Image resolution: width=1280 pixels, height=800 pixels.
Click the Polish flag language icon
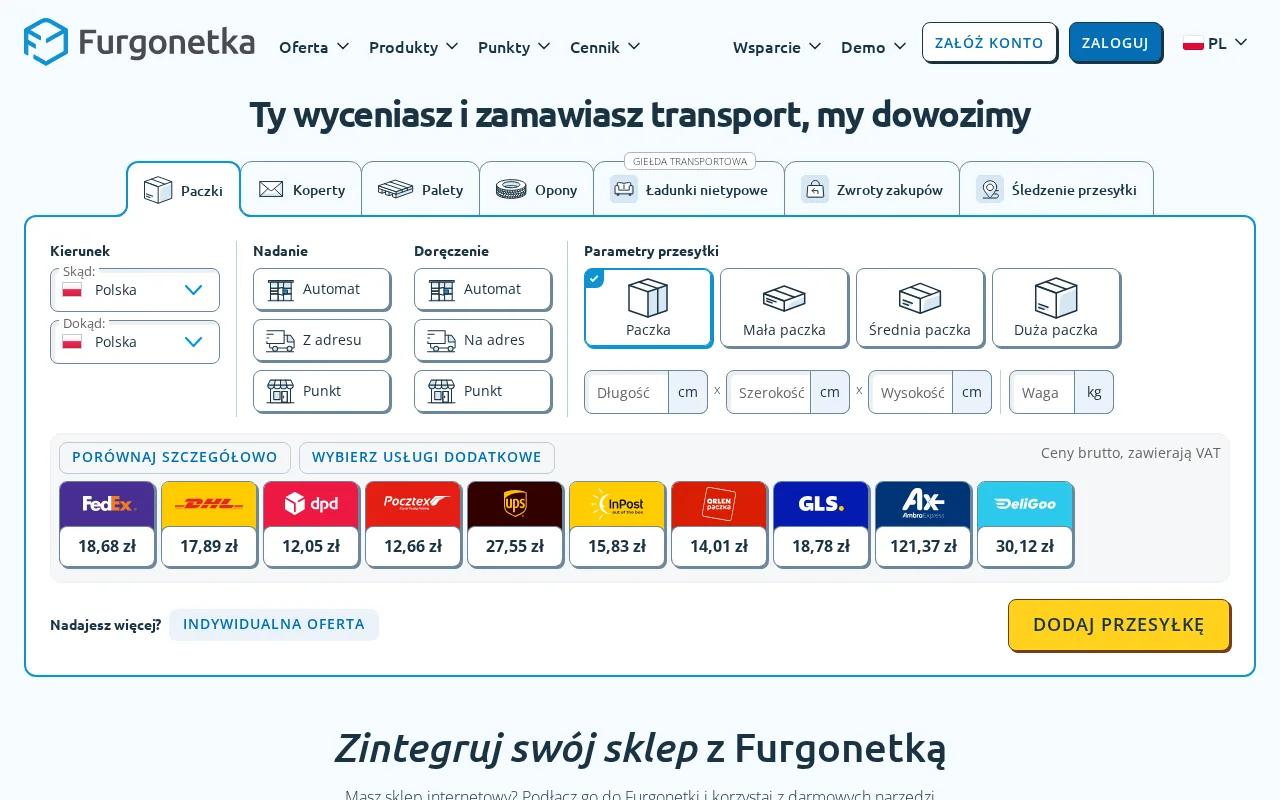pyautogui.click(x=1193, y=43)
